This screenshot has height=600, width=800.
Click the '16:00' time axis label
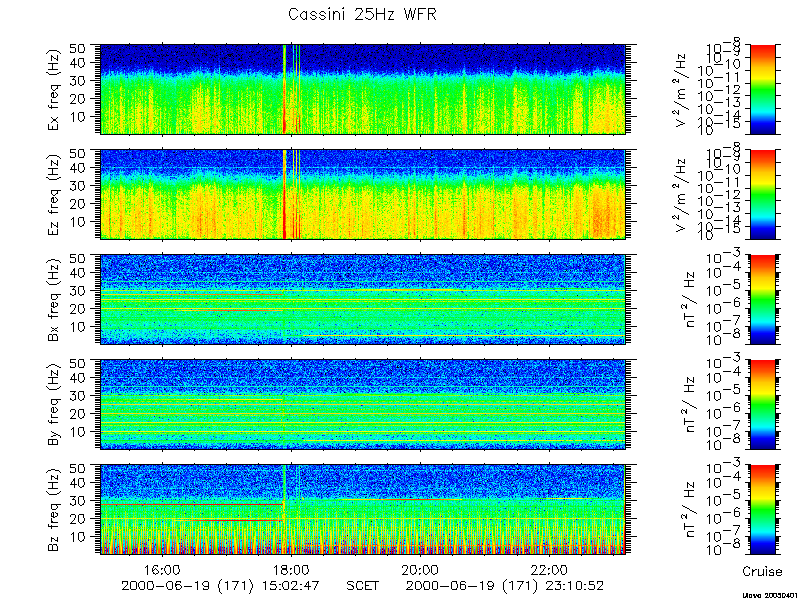[x=162, y=570]
